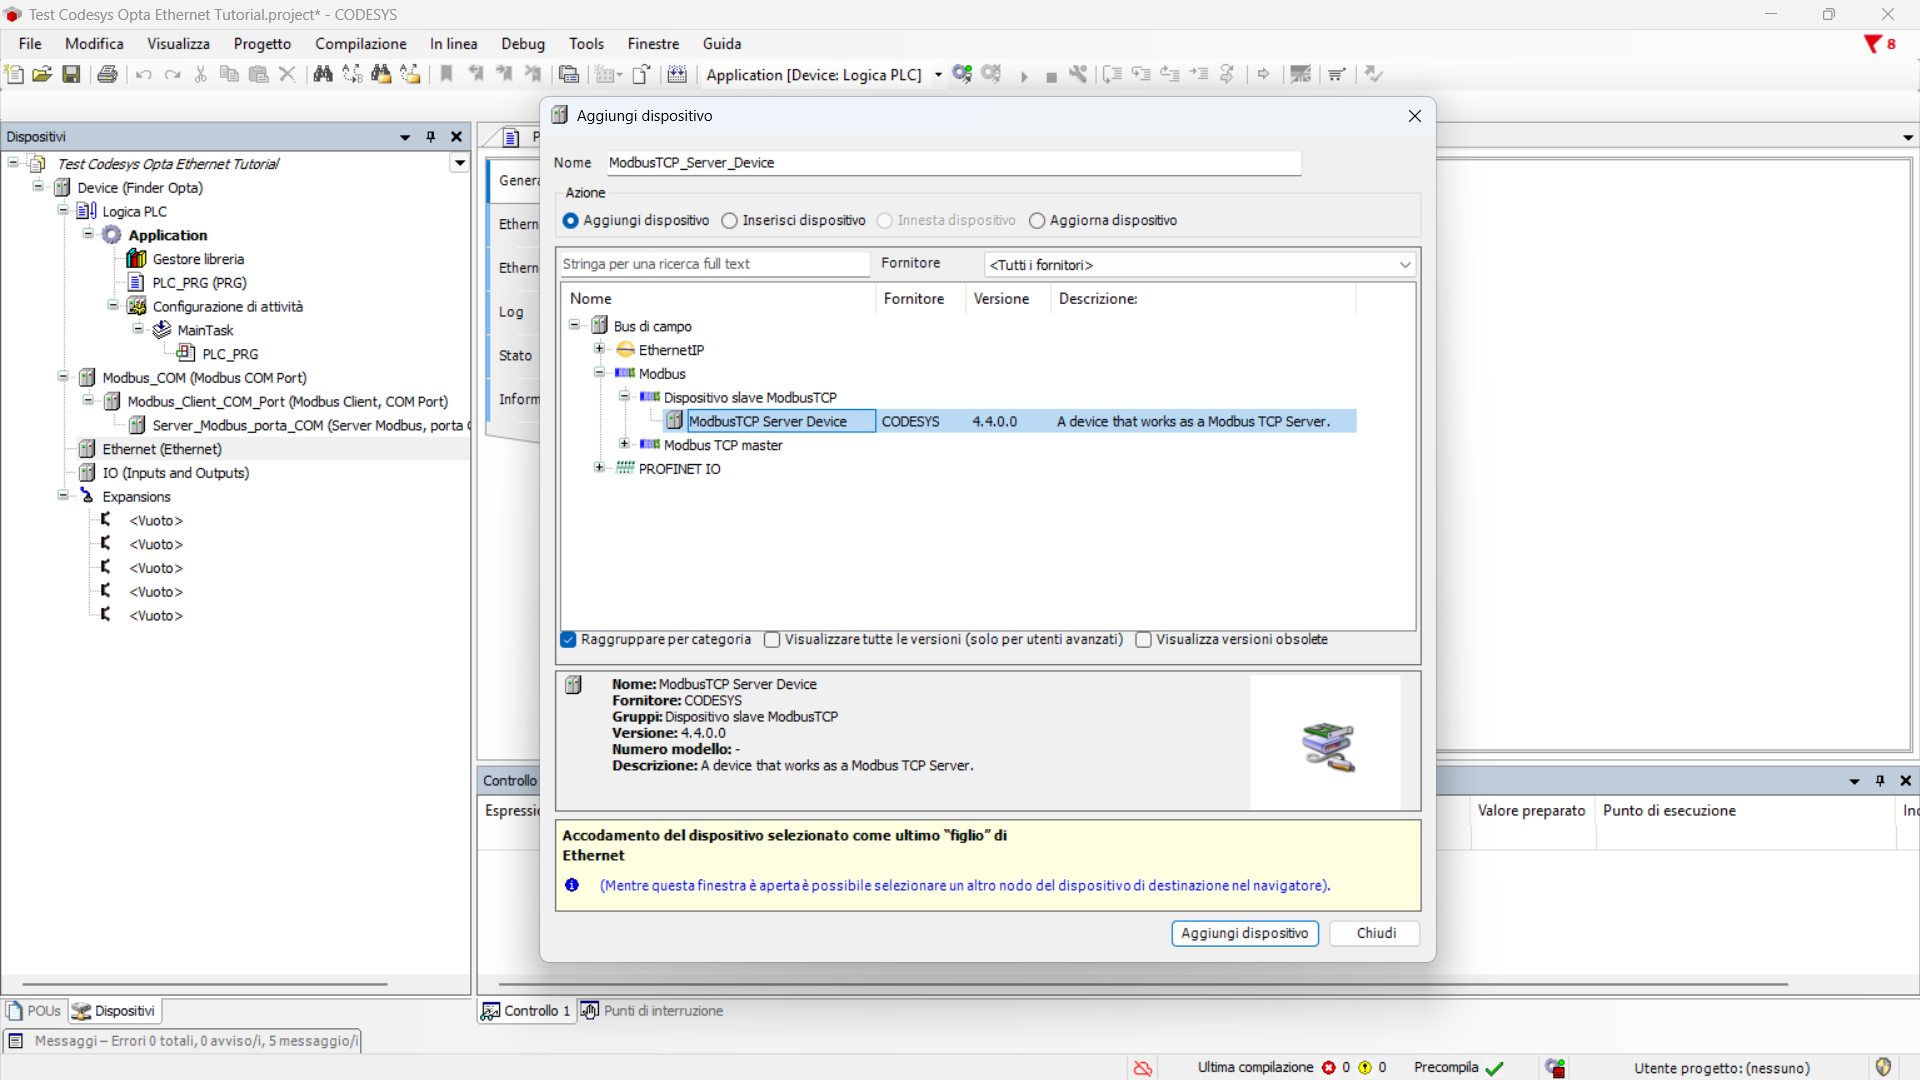Open the Fornitore vendor dropdown

1200,265
